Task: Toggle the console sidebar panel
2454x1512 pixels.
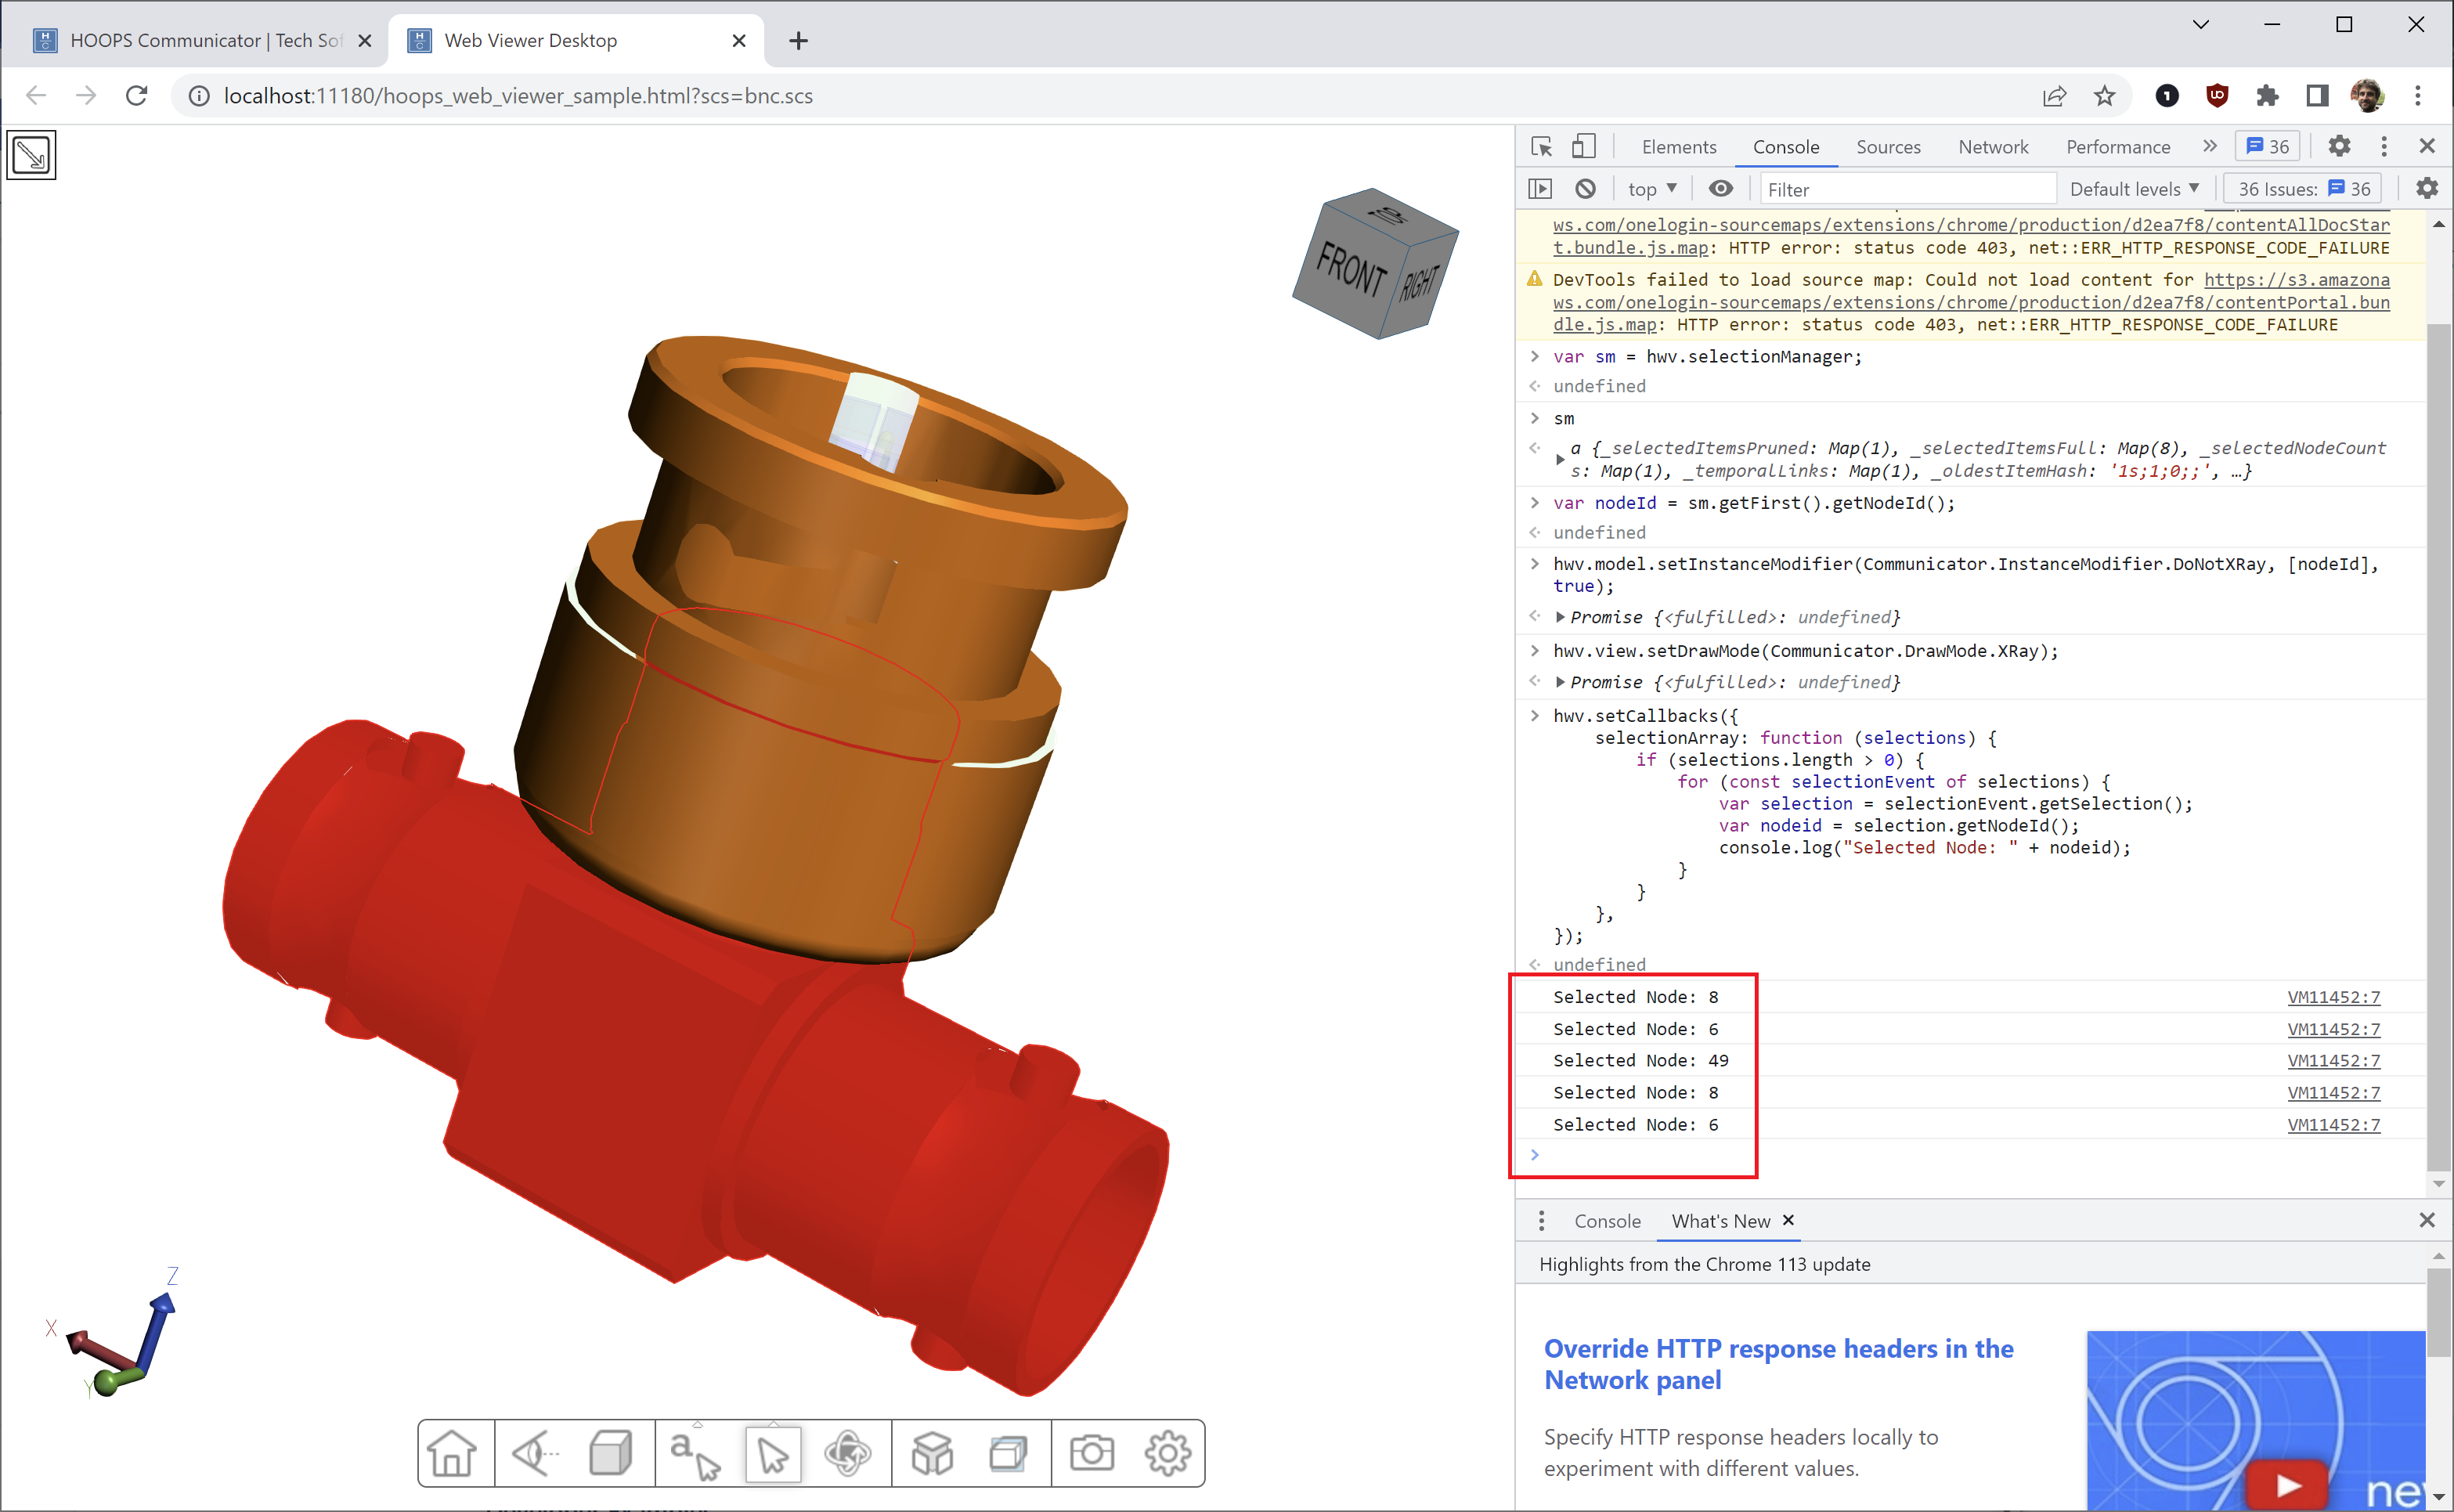Action: [x=1540, y=189]
